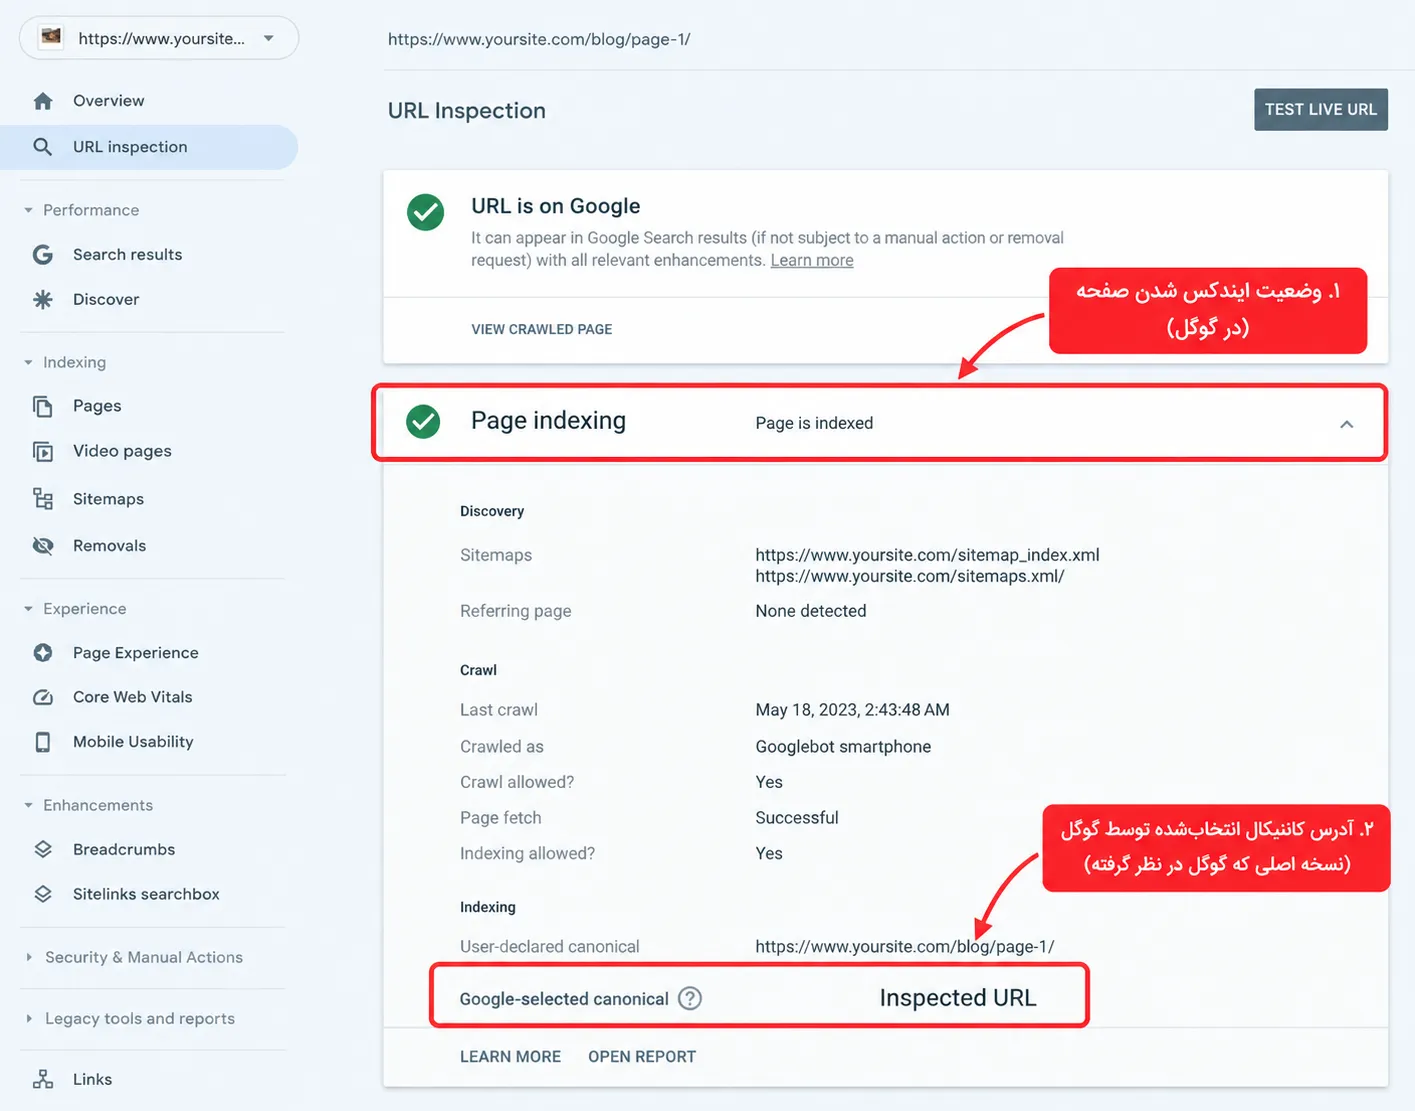Follow the Learn more link
The width and height of the screenshot is (1415, 1111).
812,260
